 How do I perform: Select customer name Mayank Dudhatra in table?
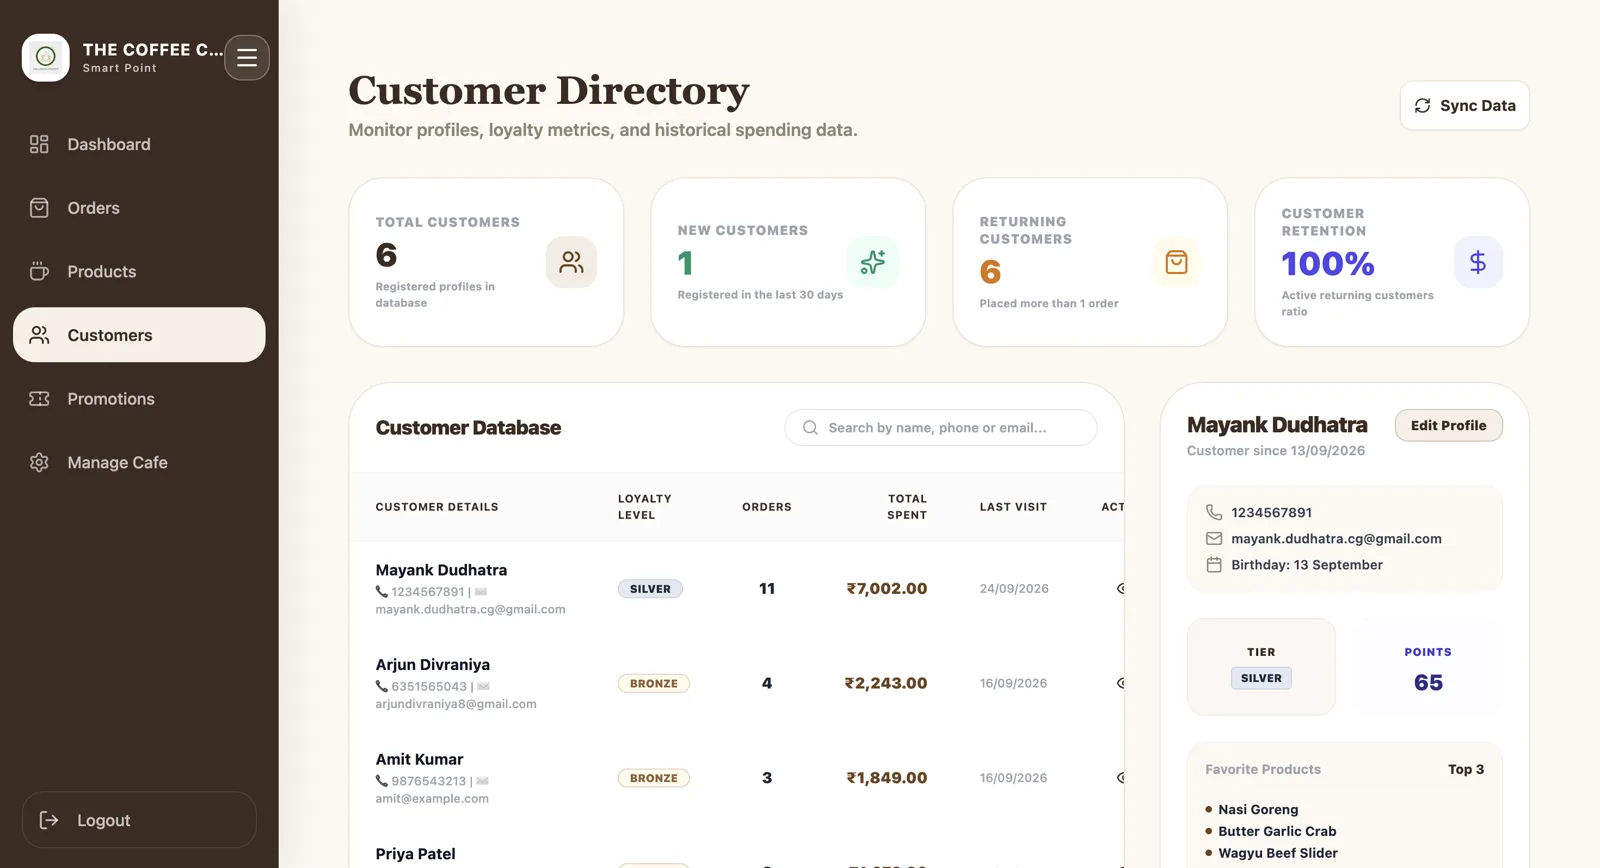click(x=441, y=570)
